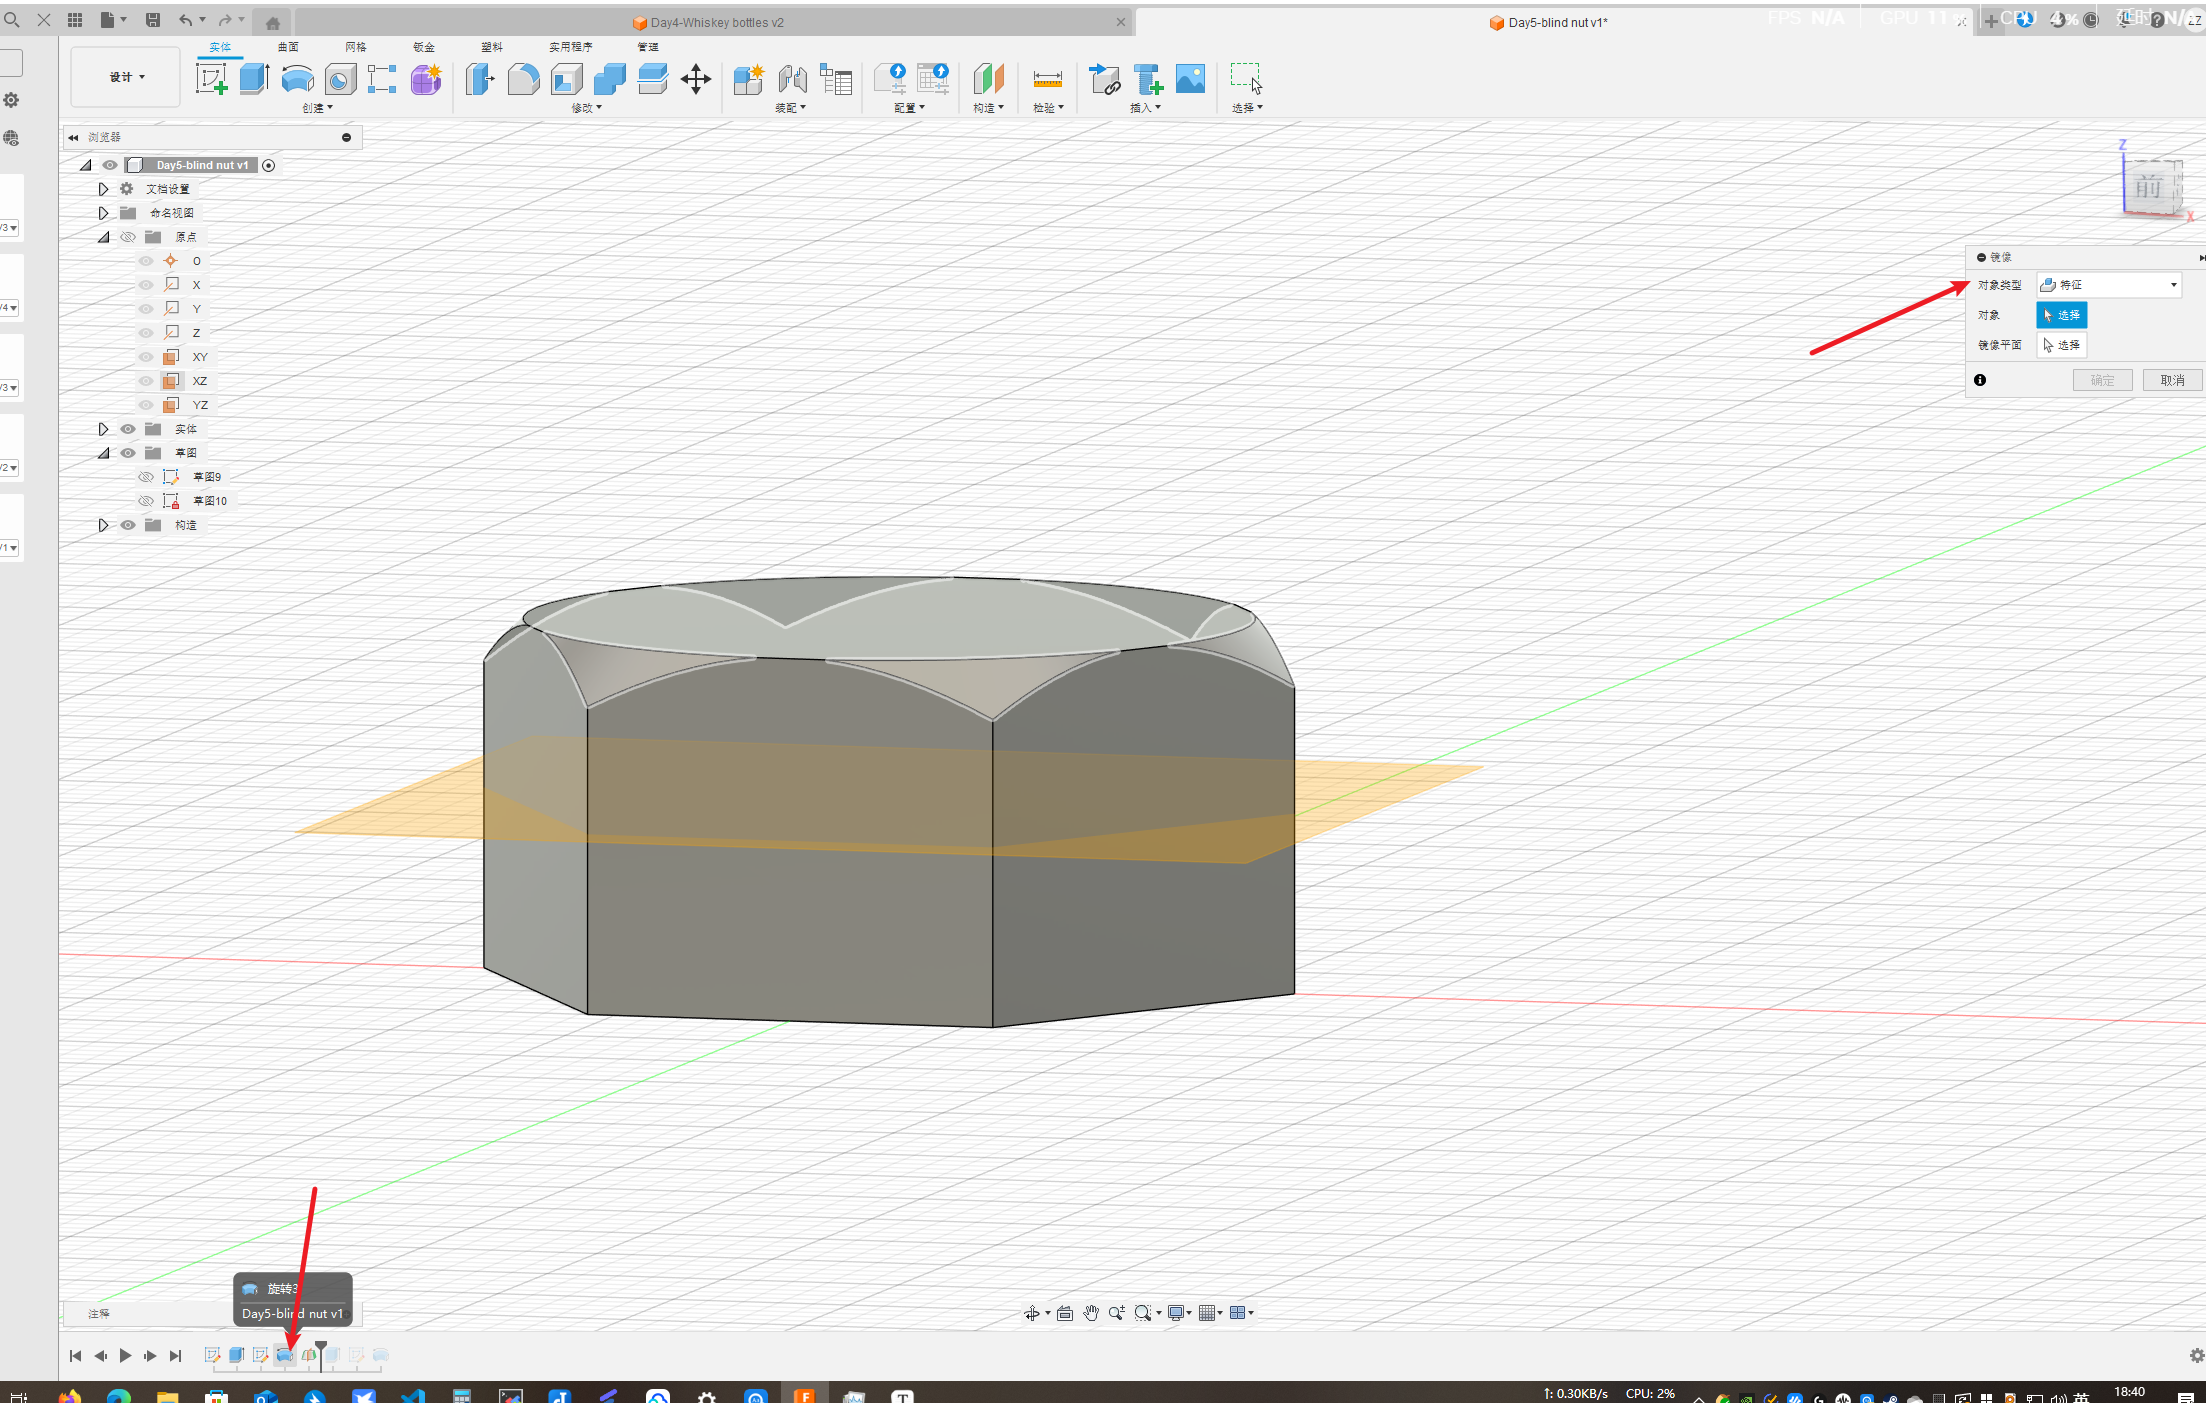Click the Fillet tool icon
The image size is (2206, 1403).
click(x=523, y=79)
